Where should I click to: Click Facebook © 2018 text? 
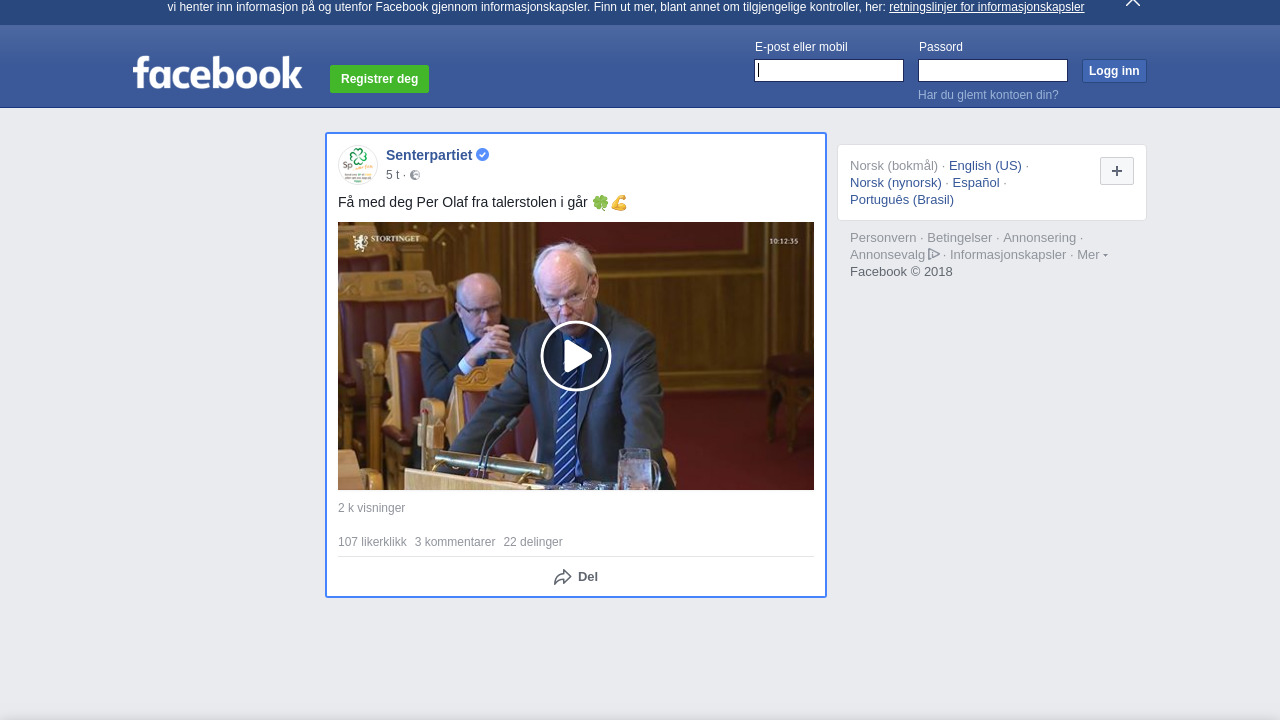pos(901,272)
